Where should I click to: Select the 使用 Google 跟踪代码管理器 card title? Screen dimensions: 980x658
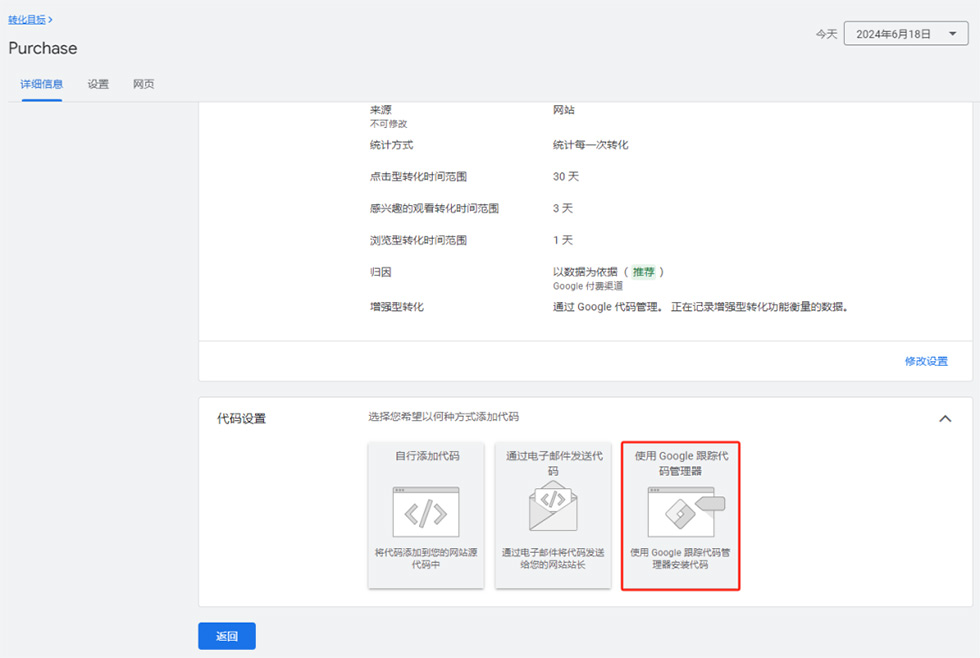pyautogui.click(x=681, y=463)
